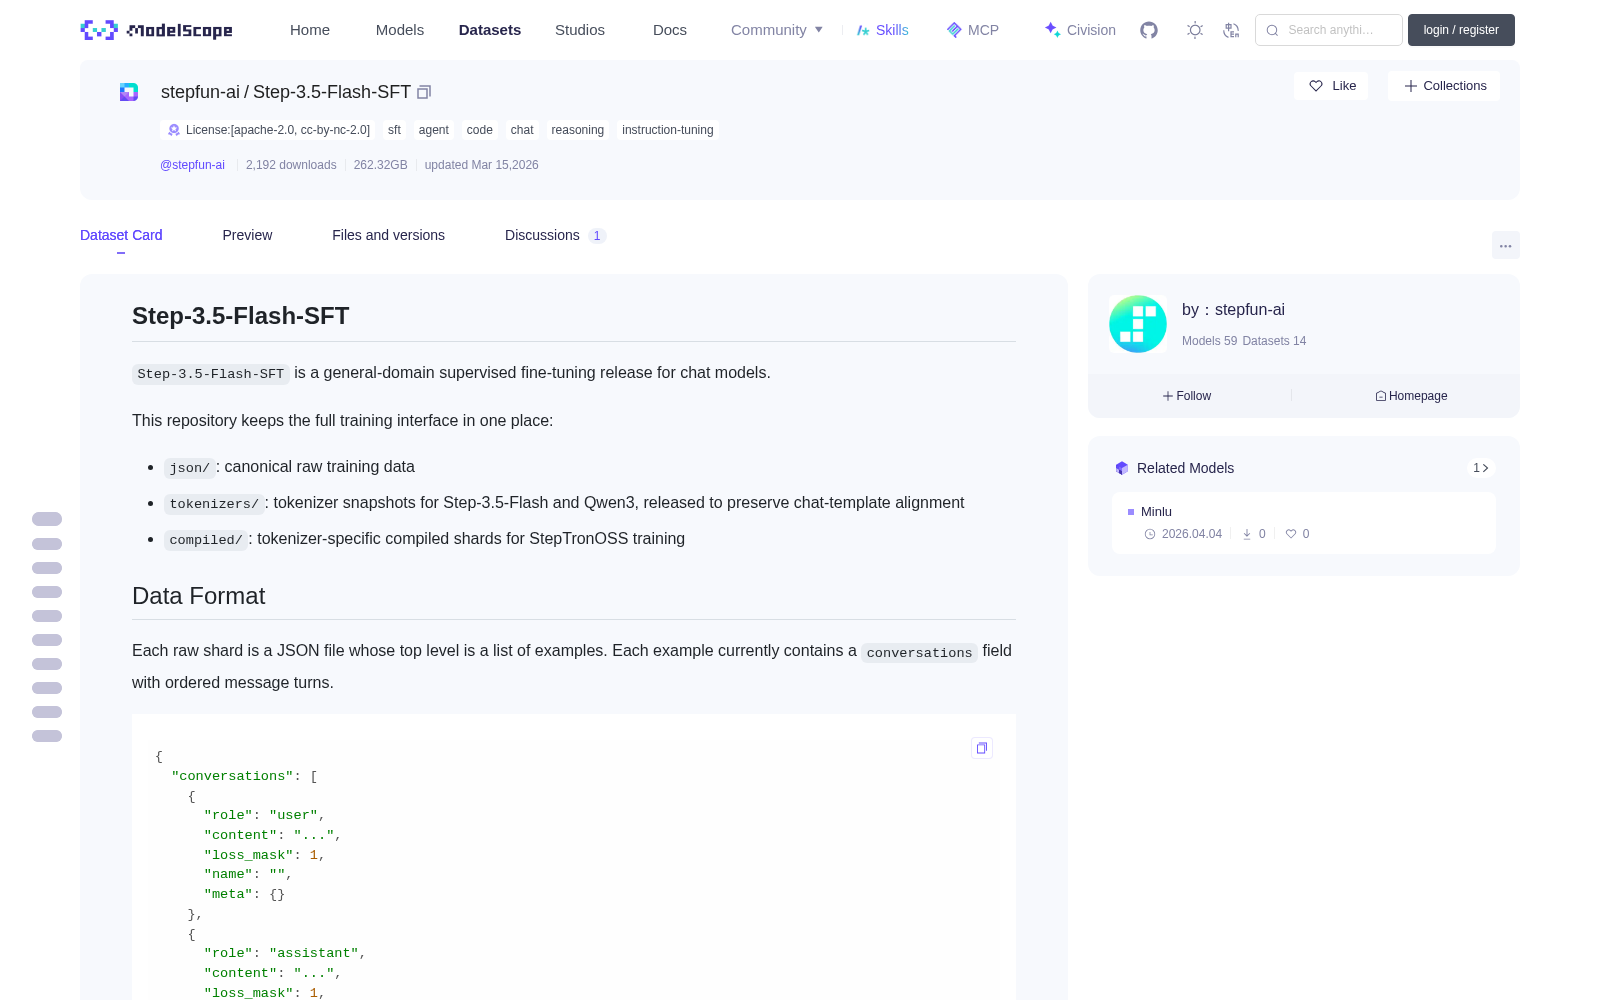Image resolution: width=1600 pixels, height=1000 pixels.
Task: Click stepfun-ai in dataset title
Action: point(200,92)
